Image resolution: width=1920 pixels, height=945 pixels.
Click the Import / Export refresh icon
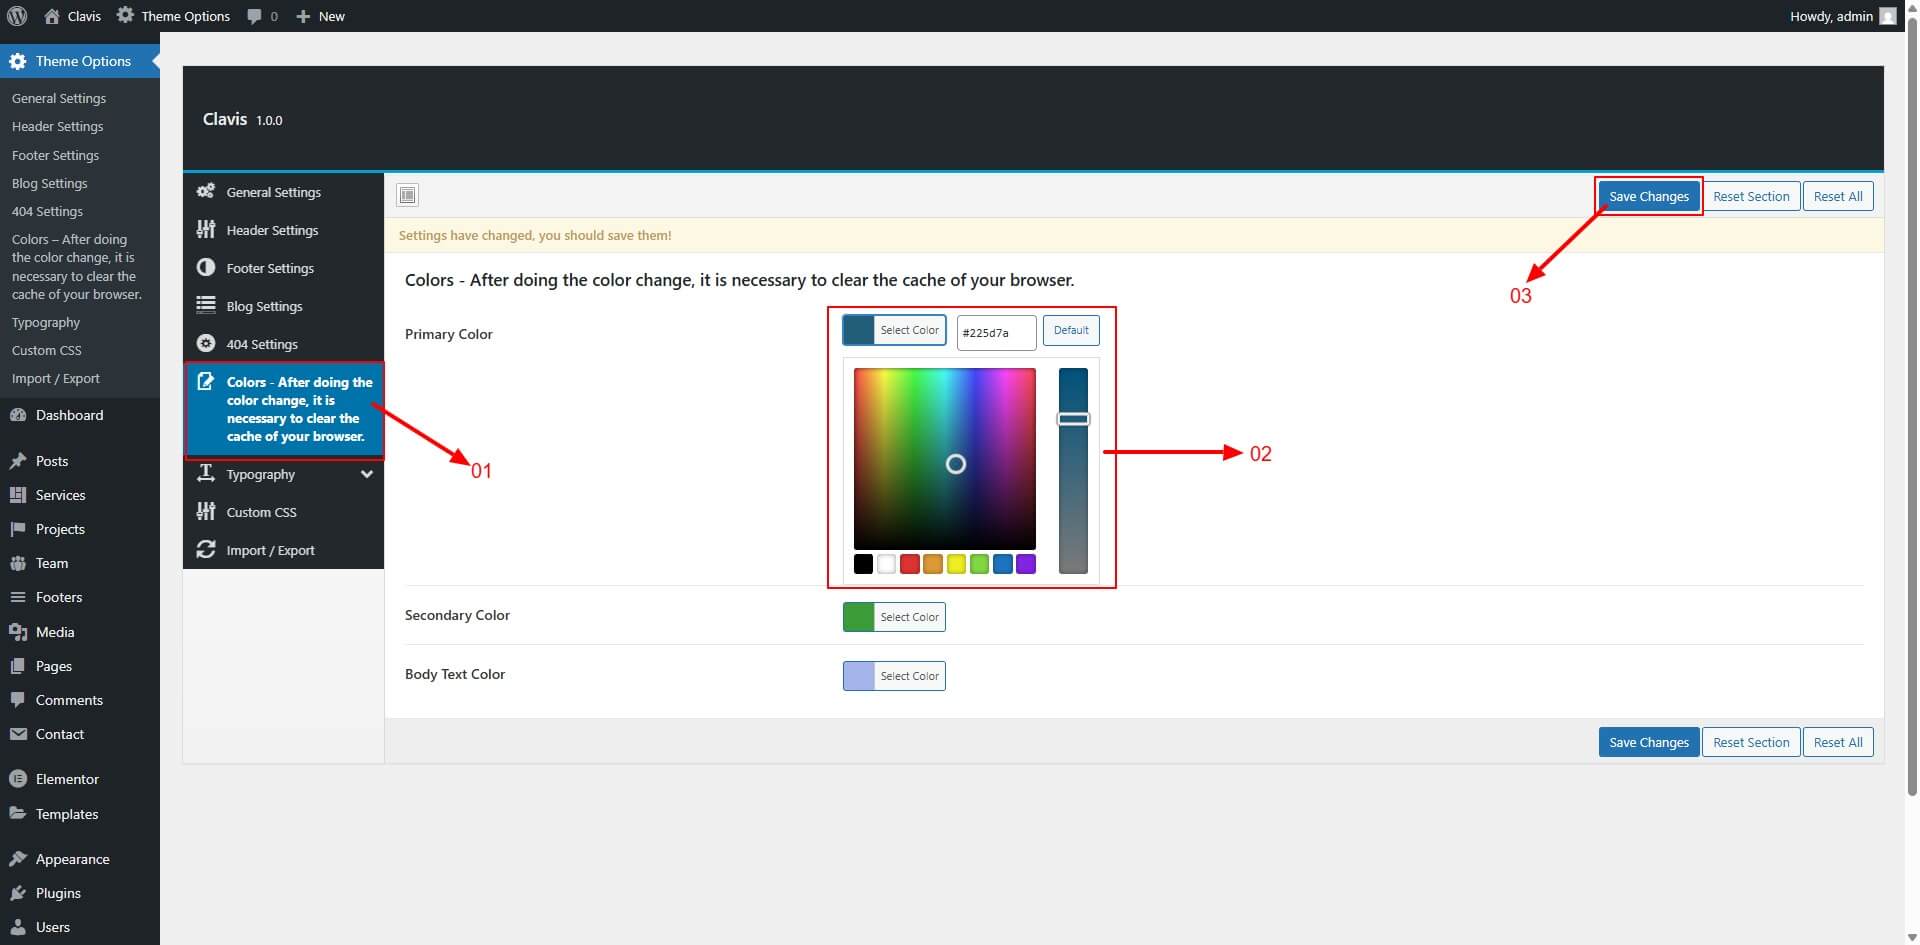pyautogui.click(x=206, y=550)
